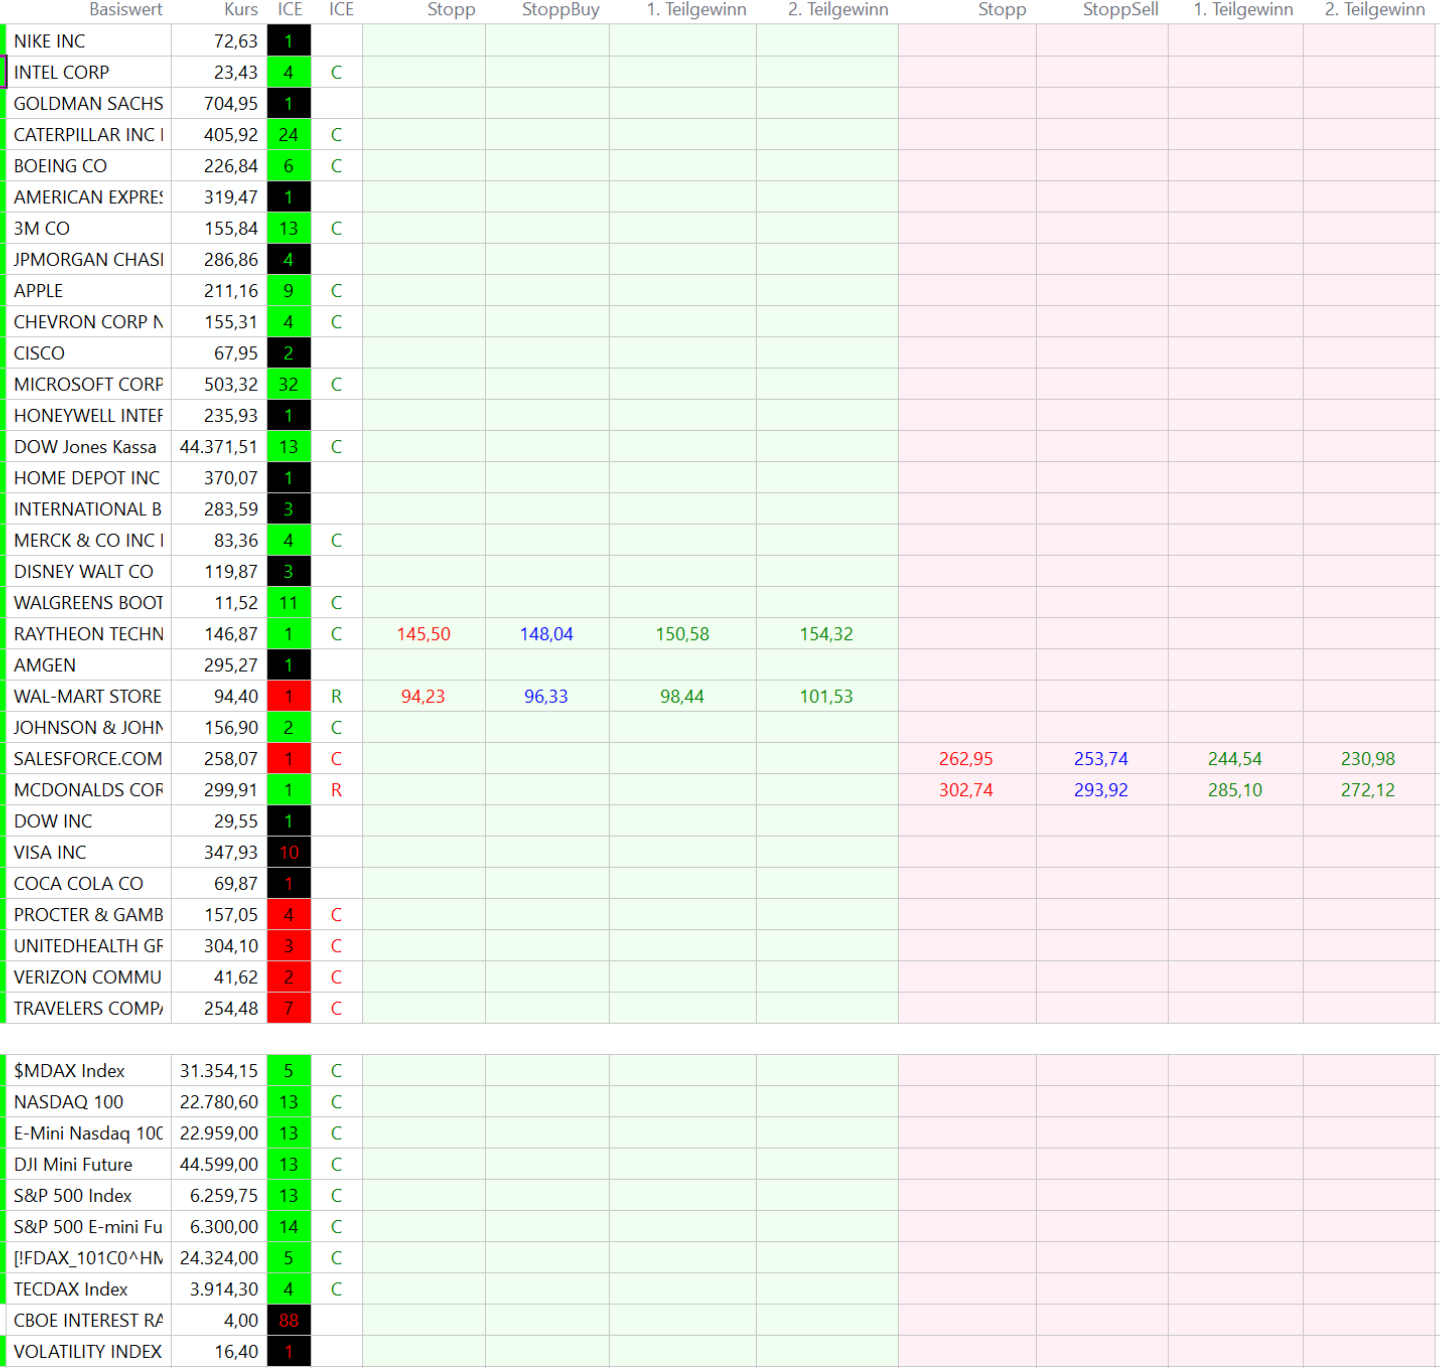This screenshot has height=1368, width=1440.
Task: Click the StoppSell column header
Action: [x=1120, y=10]
